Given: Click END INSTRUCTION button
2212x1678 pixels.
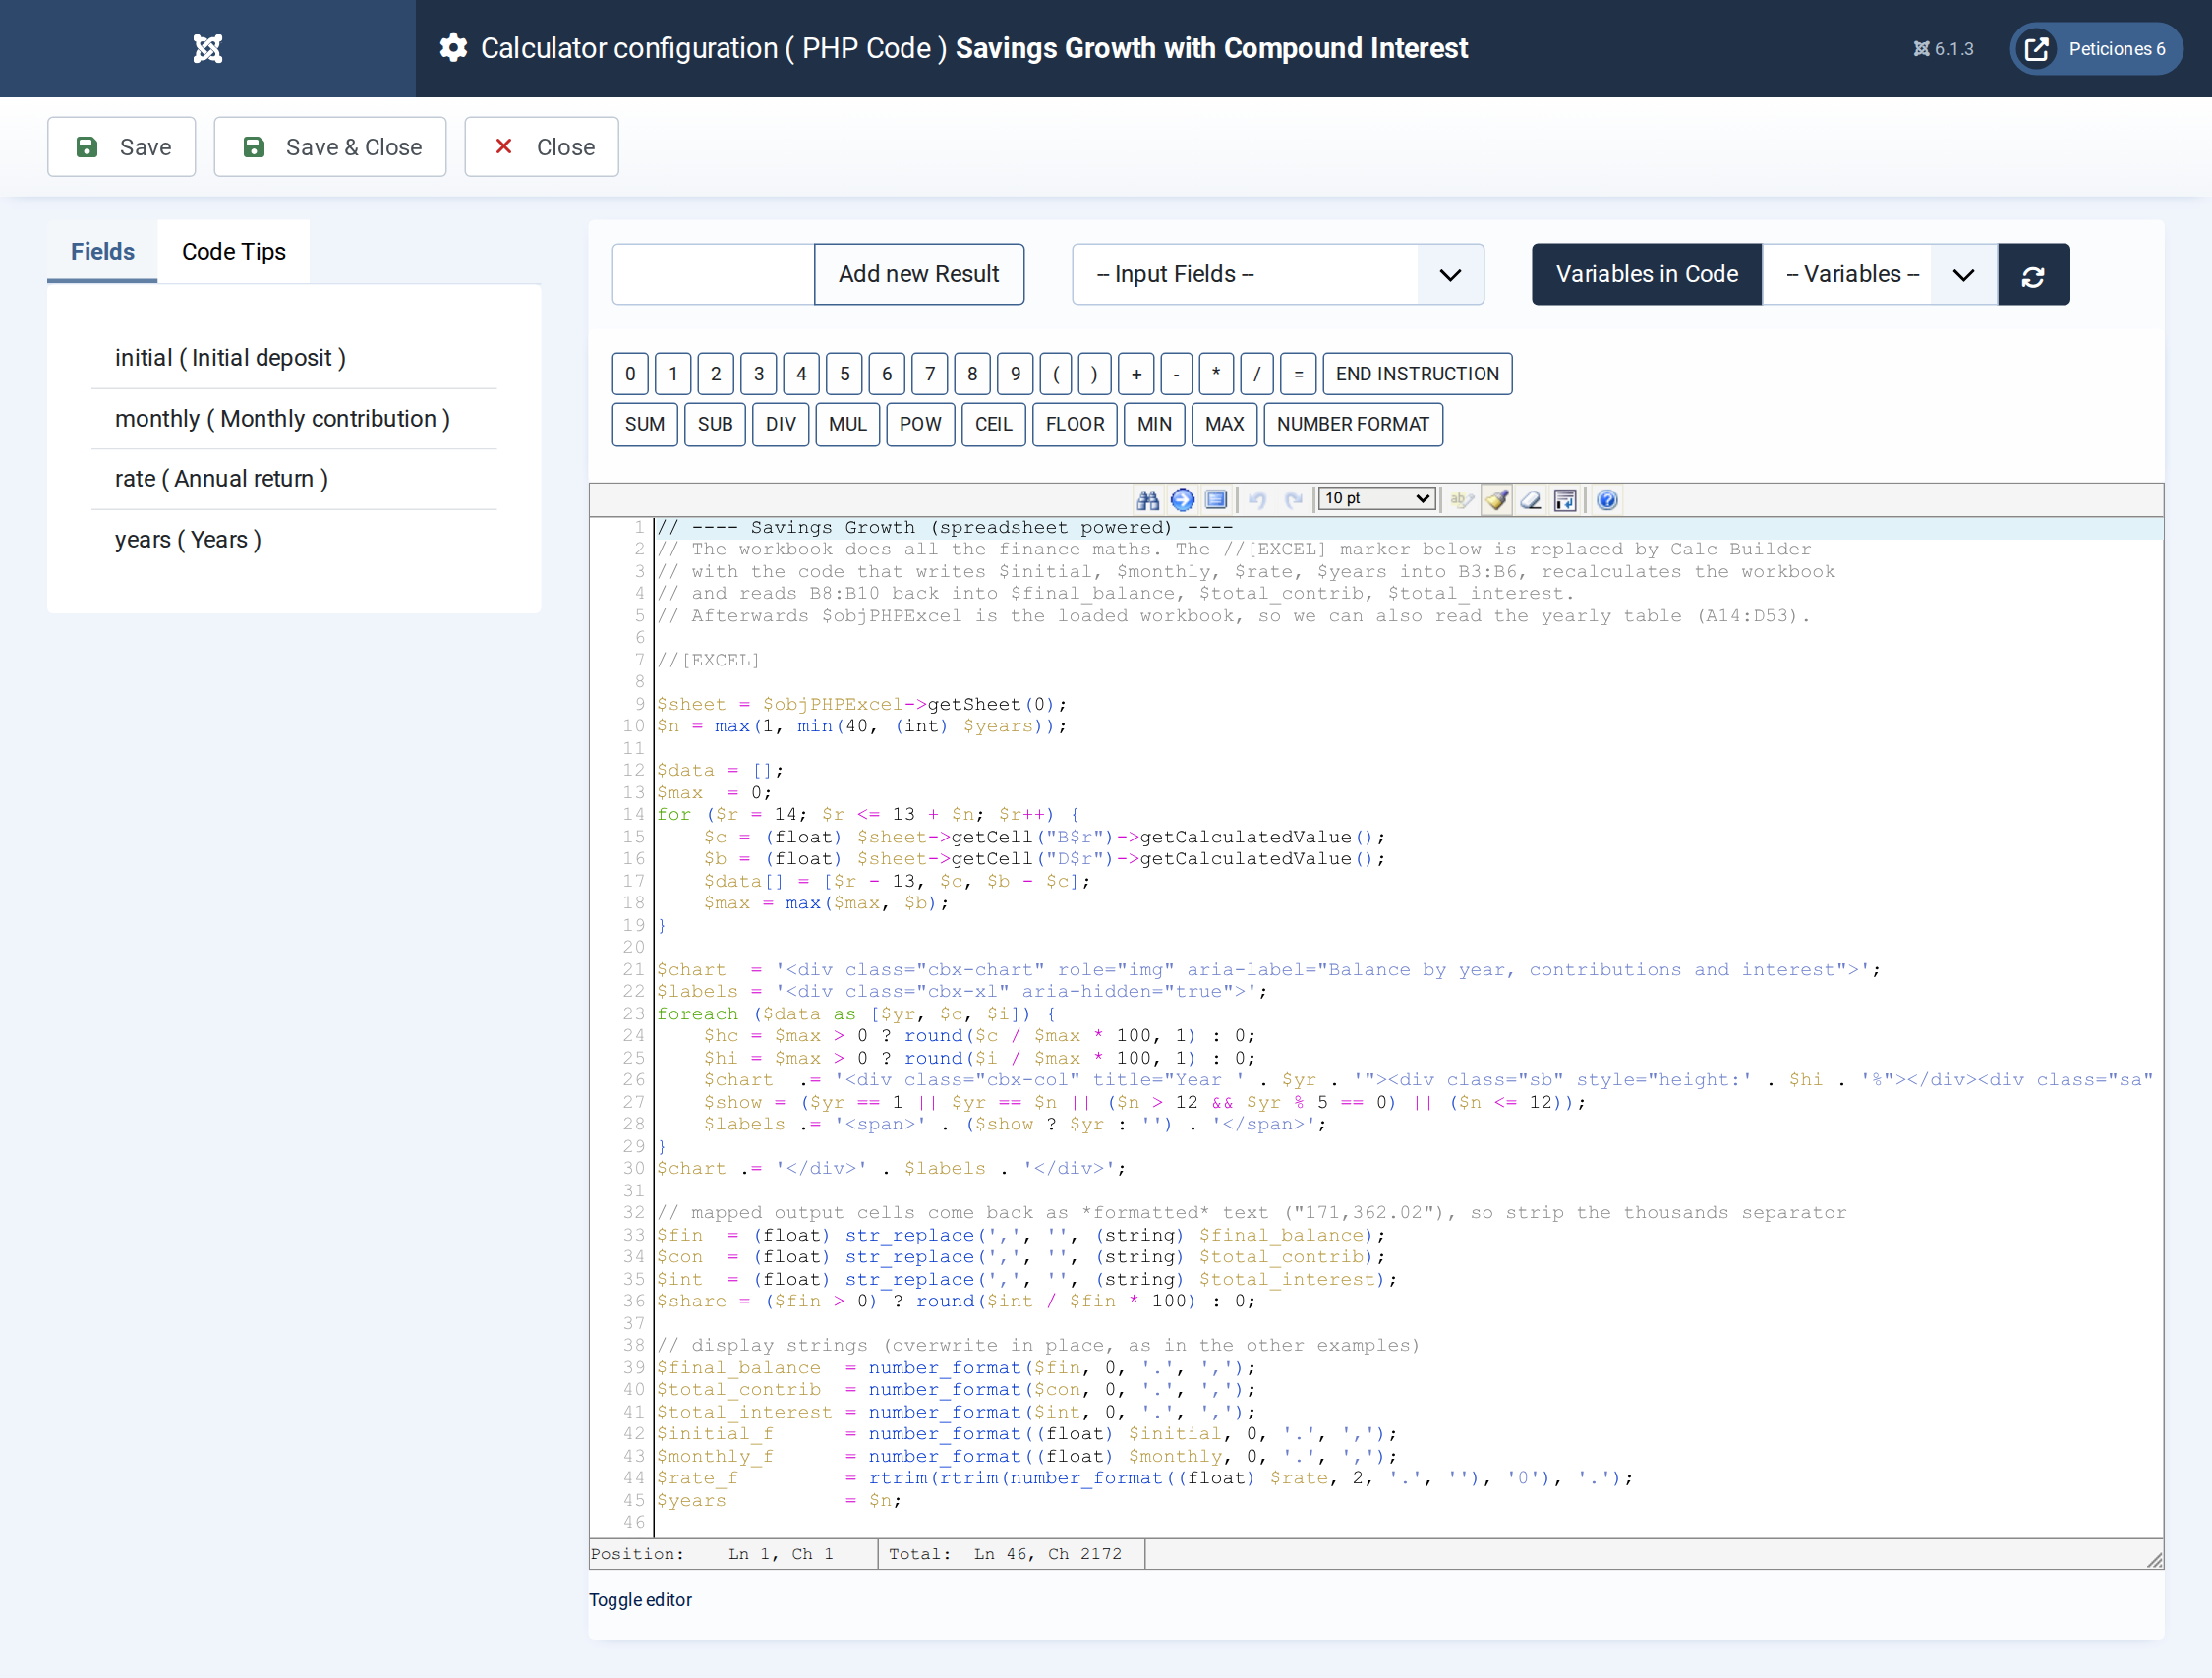Looking at the screenshot, I should 1417,374.
